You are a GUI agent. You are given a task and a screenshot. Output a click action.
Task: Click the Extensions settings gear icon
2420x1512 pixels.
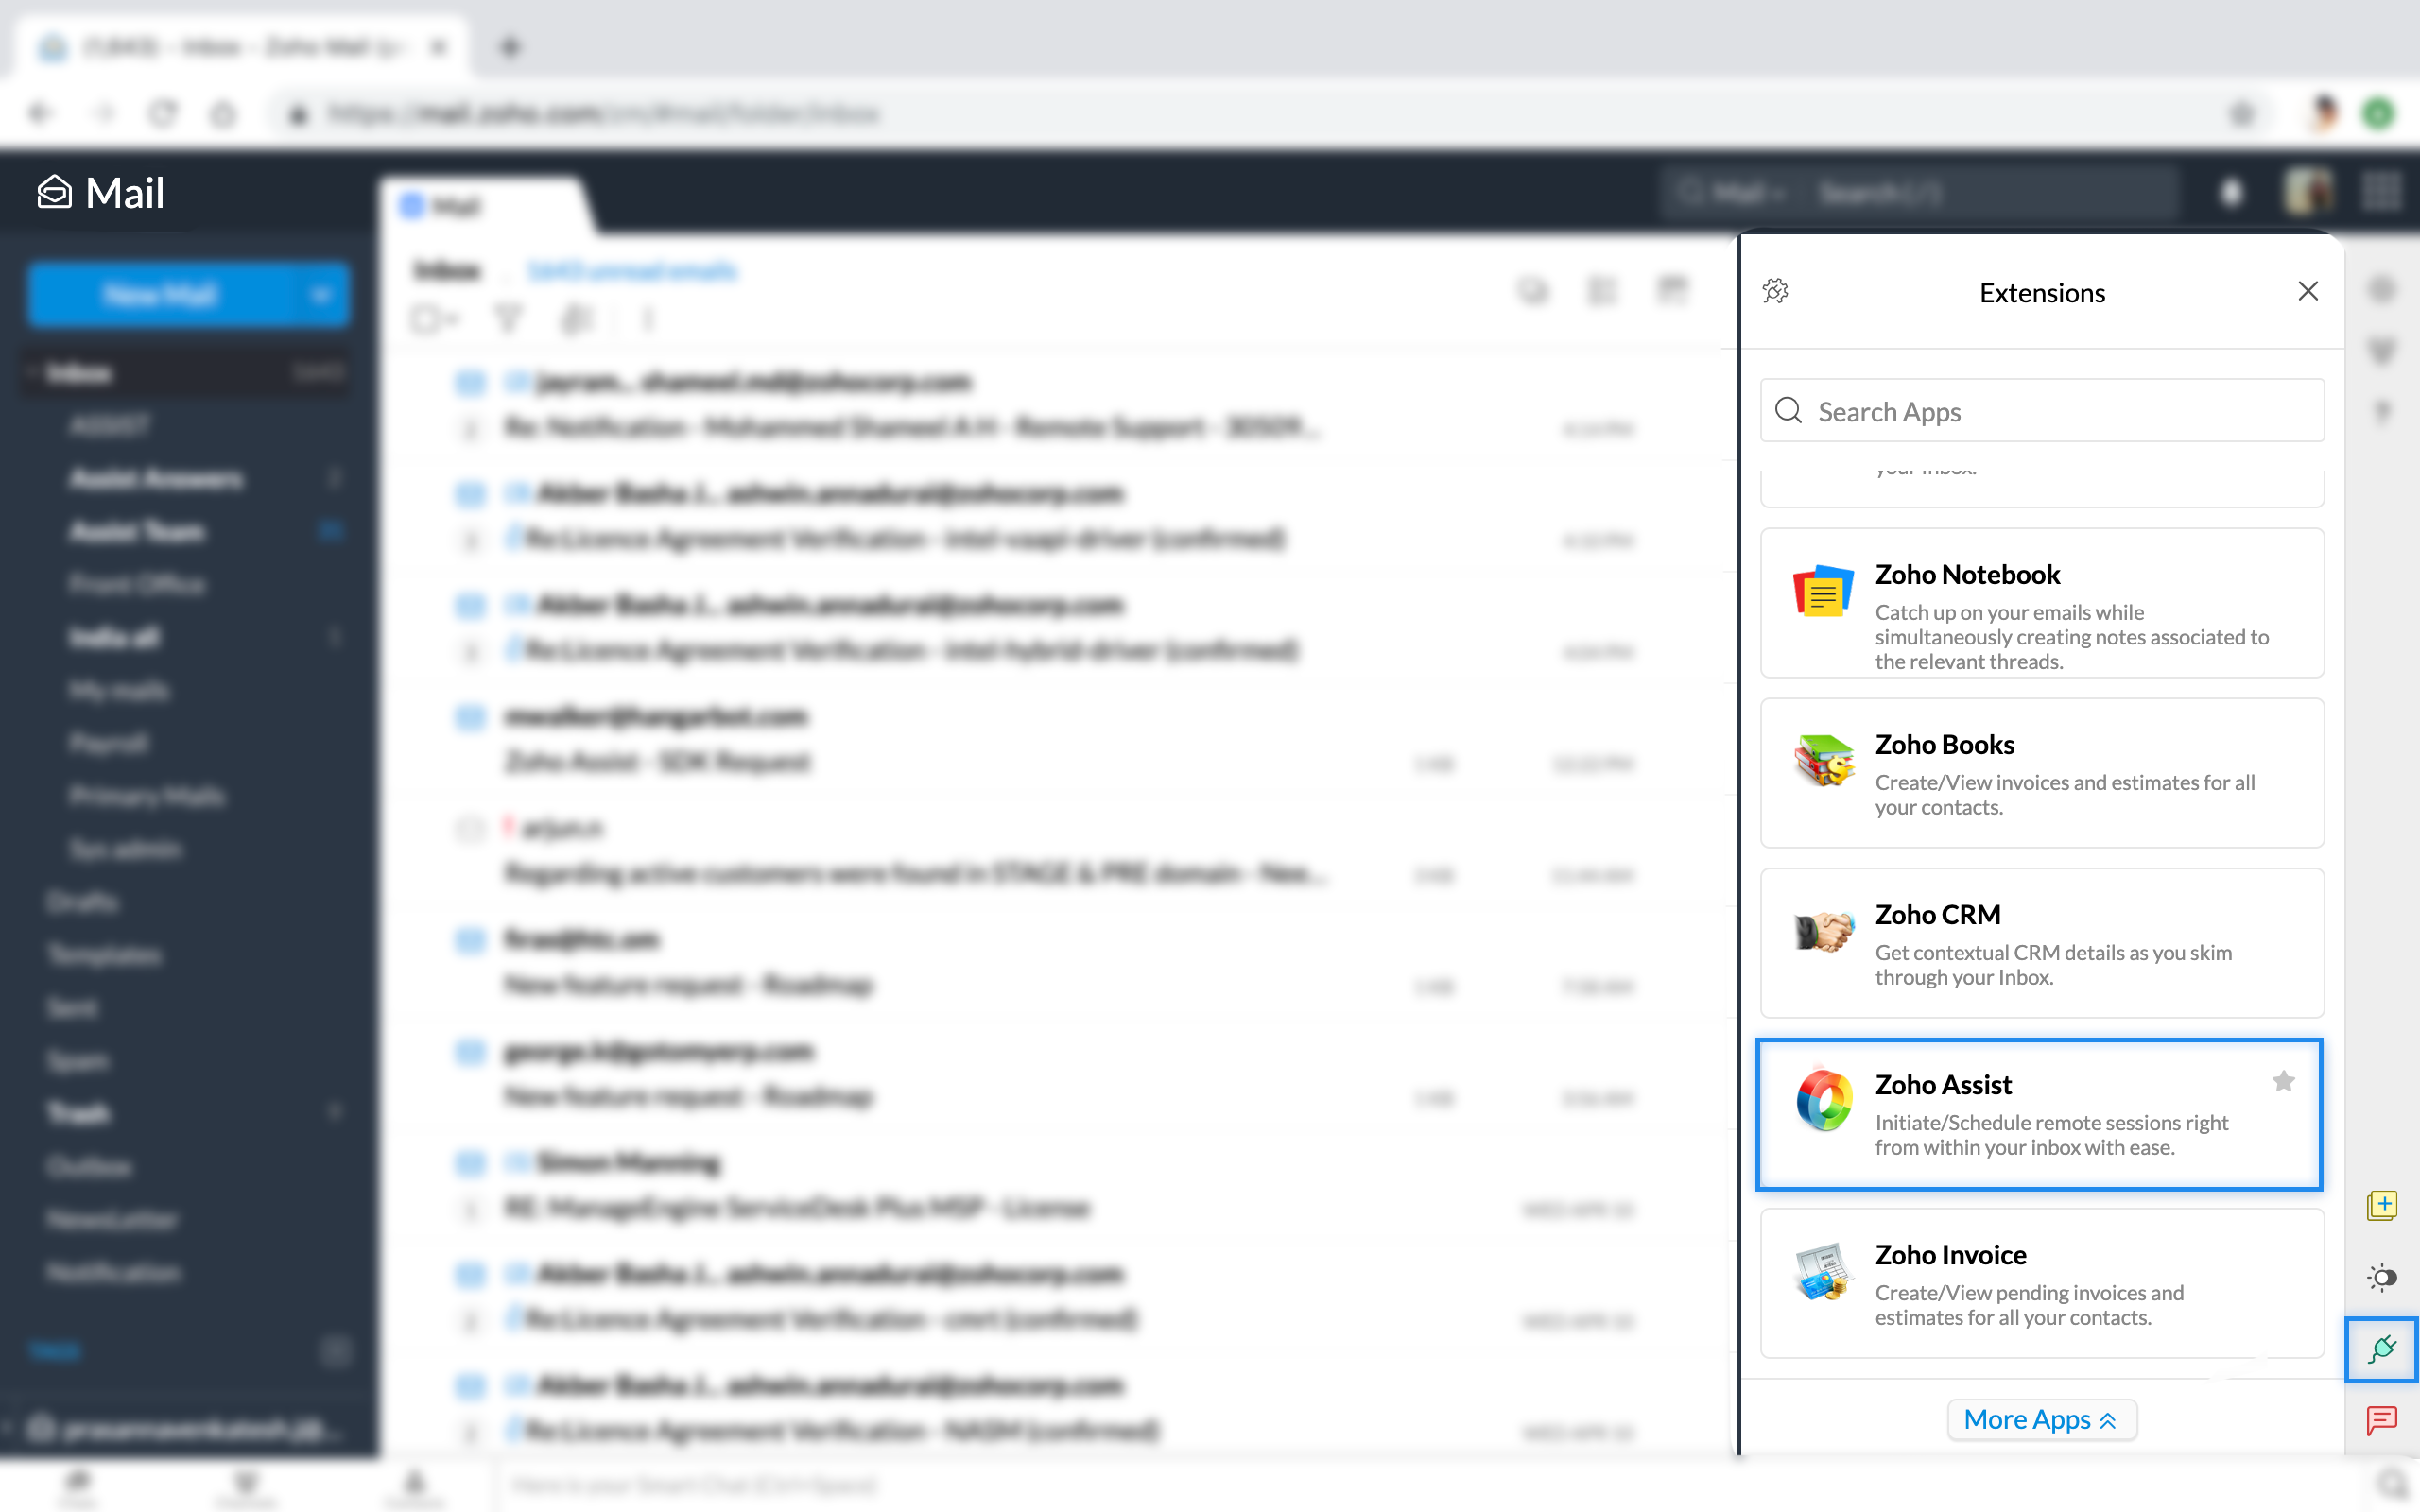tap(1777, 289)
